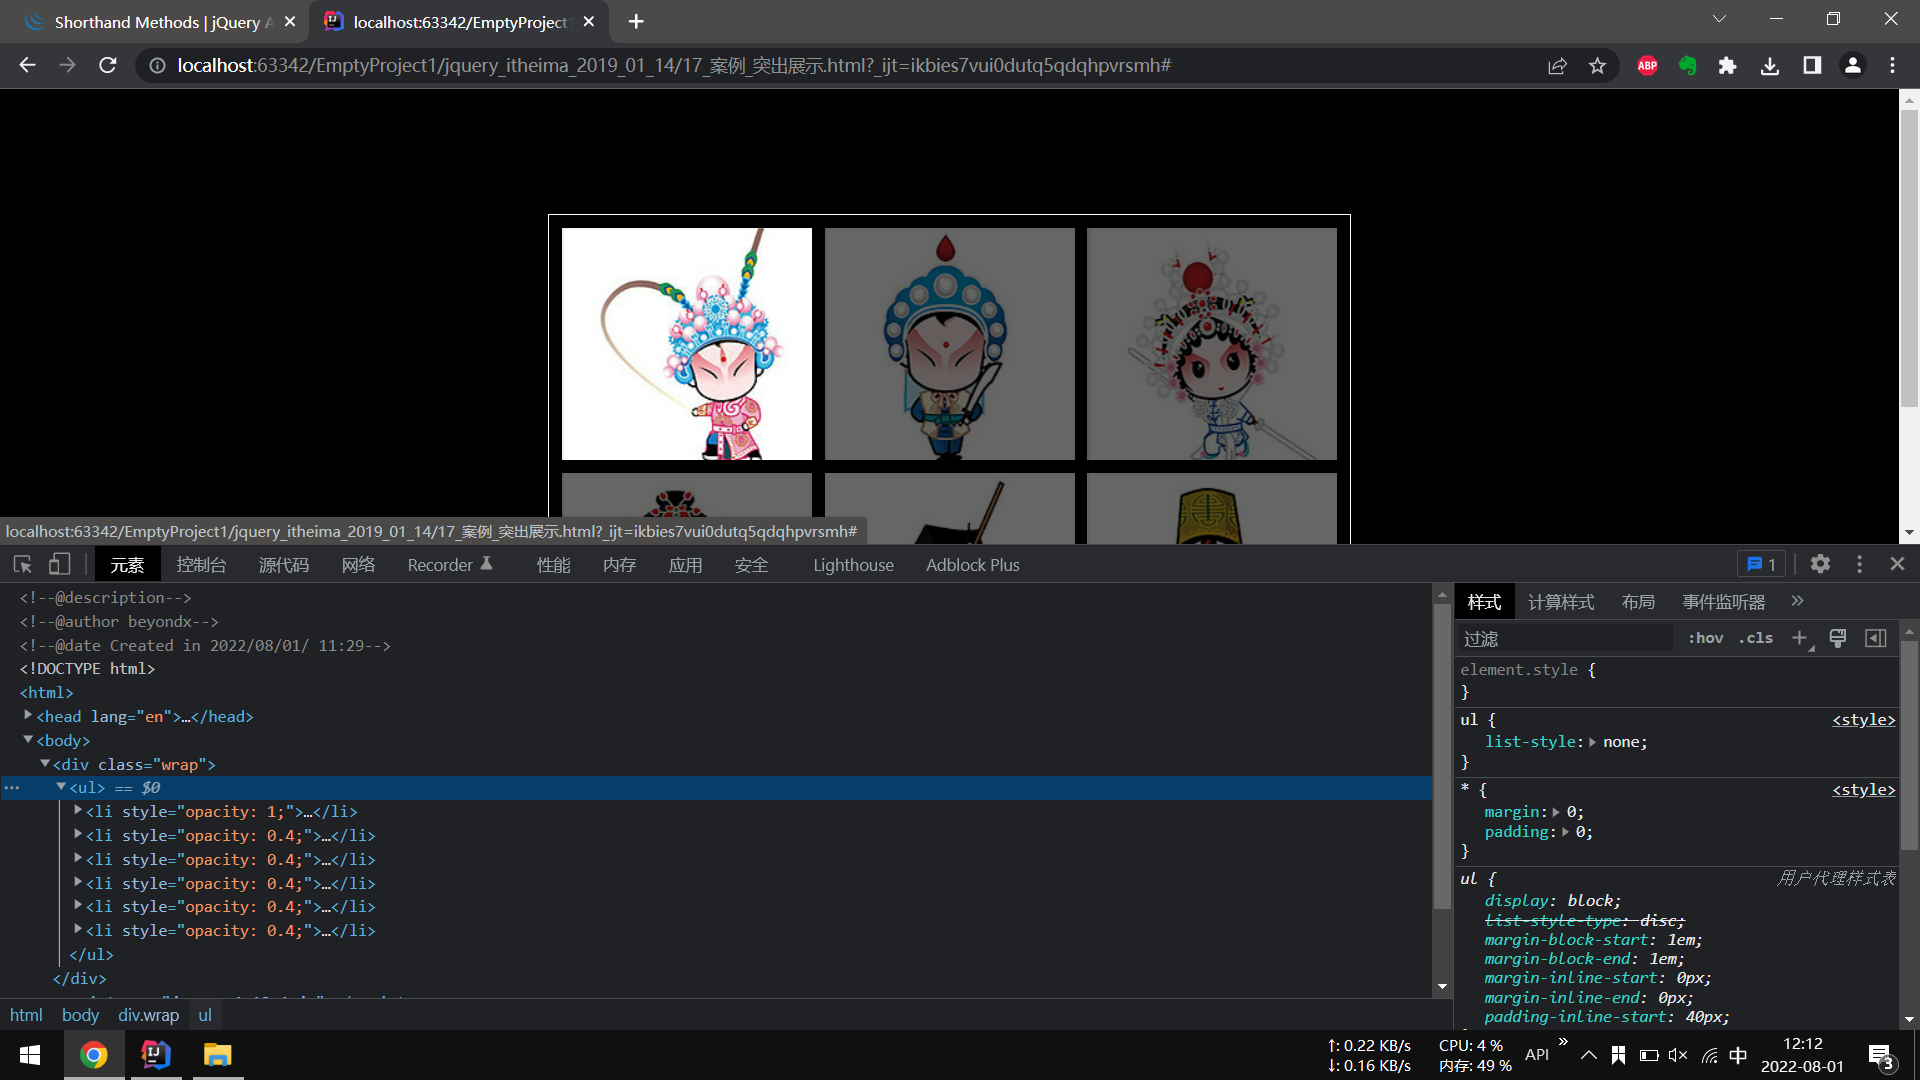Switch to the 事件监听器 sub-tab

[x=1723, y=602]
